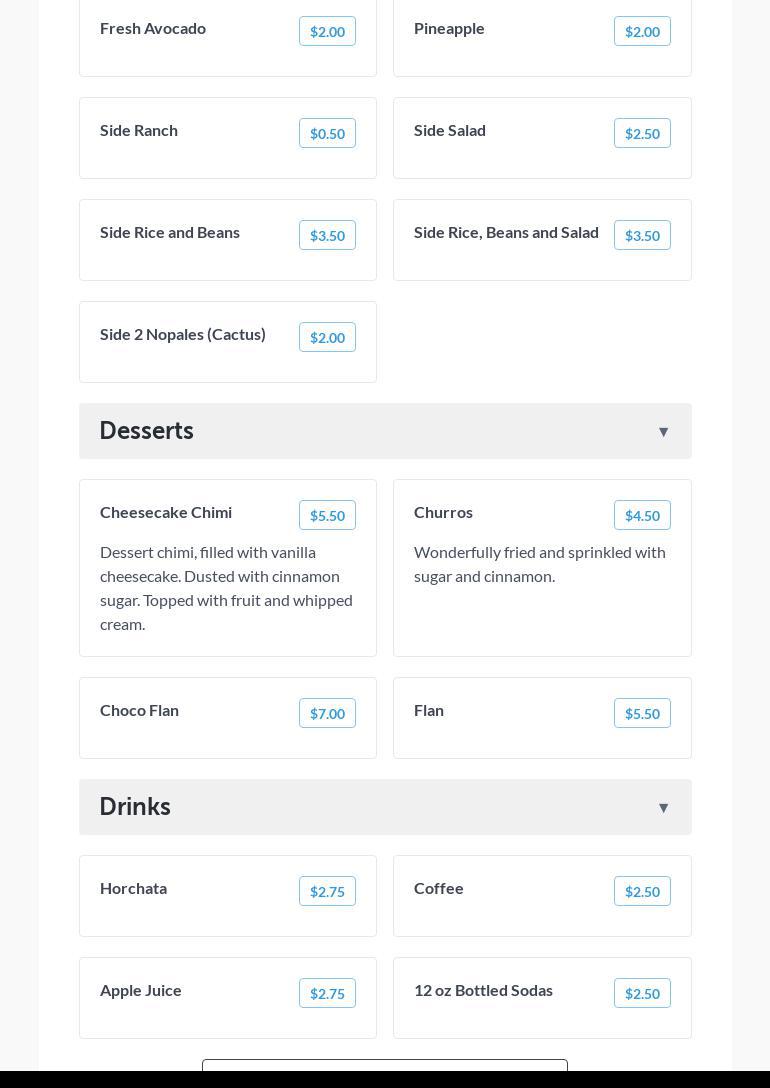Open Side Rice, Beans and Salad item
This screenshot has height=1088, width=770.
point(506,233)
